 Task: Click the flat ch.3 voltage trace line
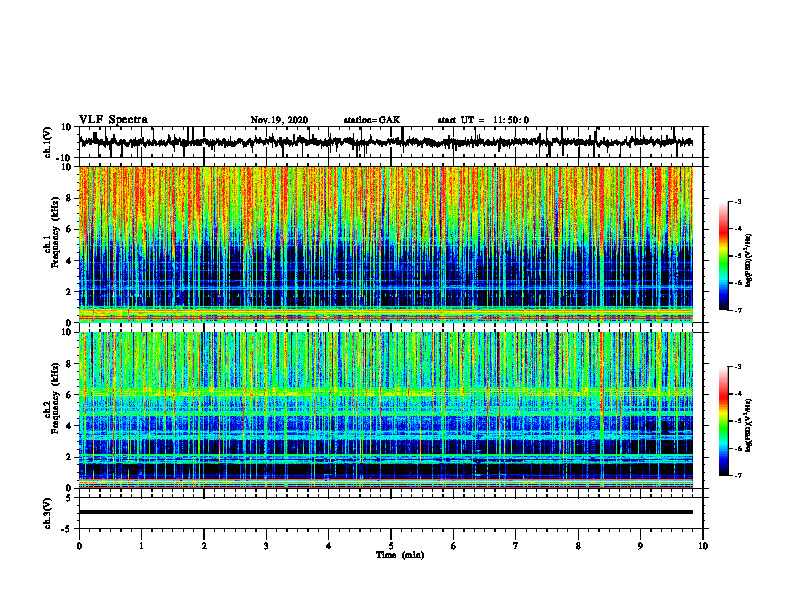386,512
